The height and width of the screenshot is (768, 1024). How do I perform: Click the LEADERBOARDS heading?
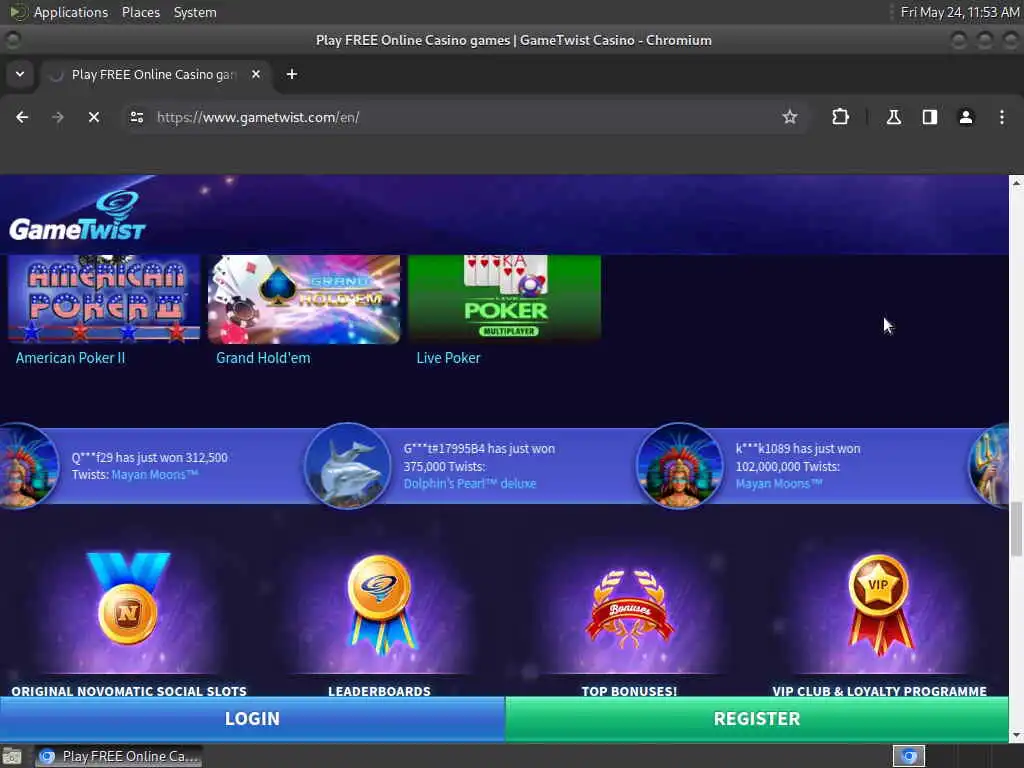[379, 690]
